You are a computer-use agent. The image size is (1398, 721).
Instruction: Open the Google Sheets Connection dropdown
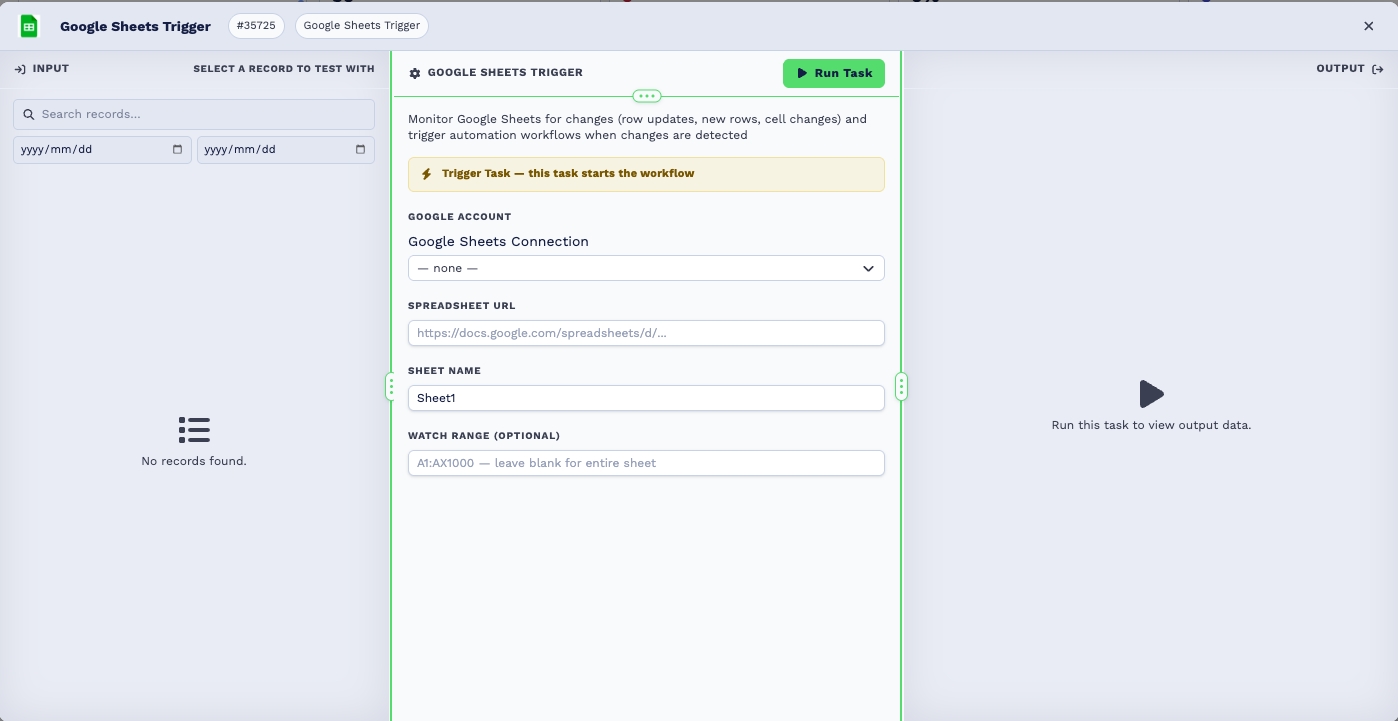[646, 268]
